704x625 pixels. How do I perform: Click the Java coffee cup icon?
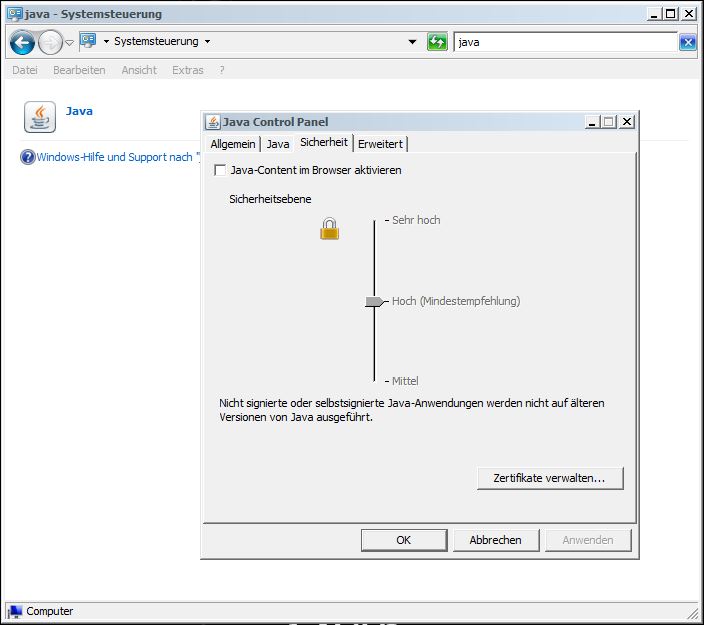coord(40,117)
